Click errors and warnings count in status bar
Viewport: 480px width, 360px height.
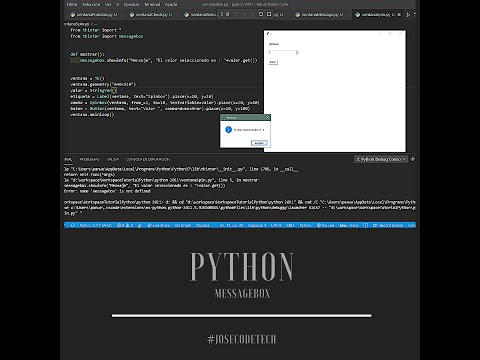point(125,226)
